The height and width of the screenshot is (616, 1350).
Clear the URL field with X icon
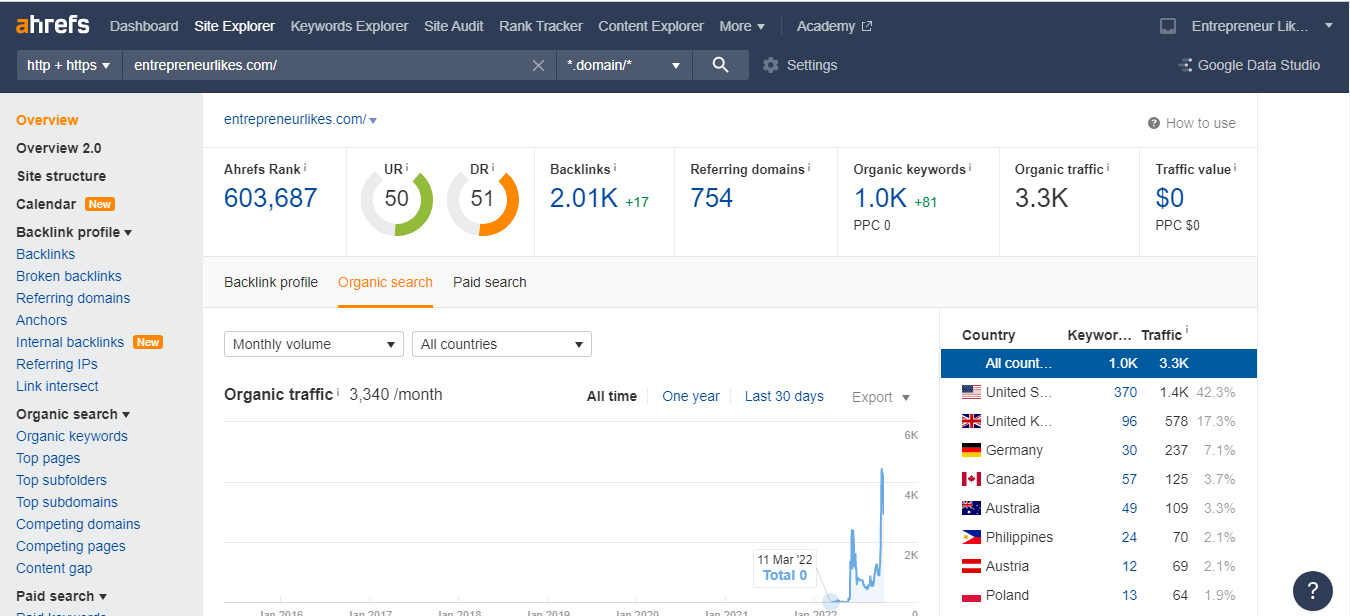coord(538,65)
